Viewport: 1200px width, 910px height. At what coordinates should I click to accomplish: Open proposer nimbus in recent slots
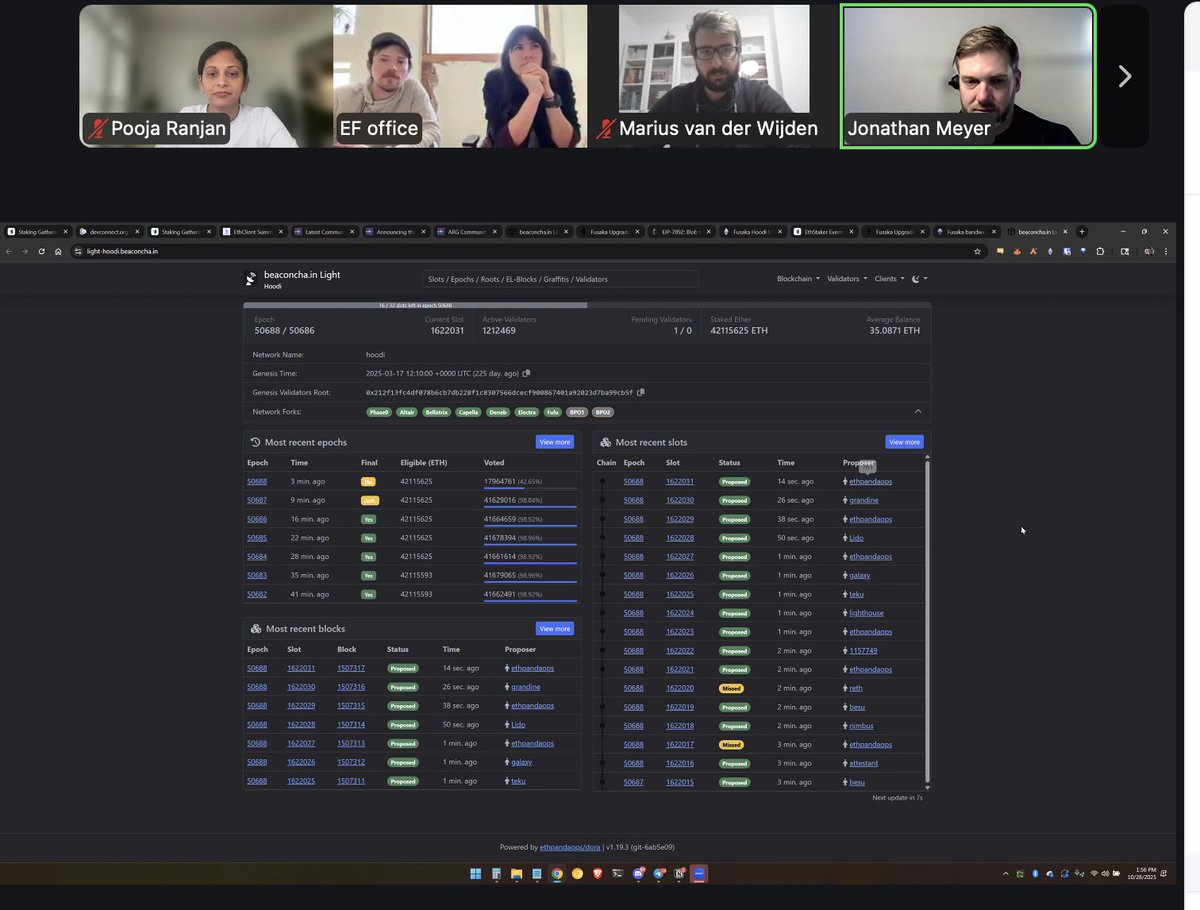(x=861, y=726)
